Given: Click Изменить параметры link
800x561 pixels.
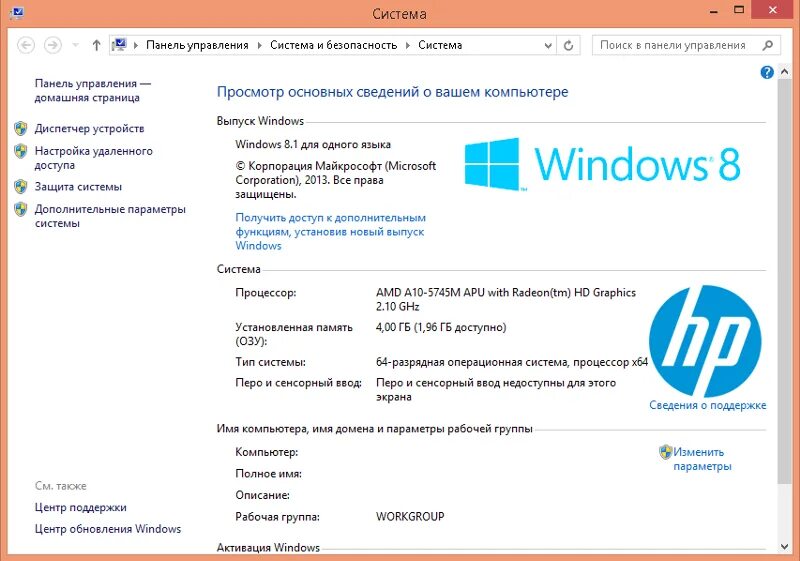Looking at the screenshot, I should pos(702,459).
